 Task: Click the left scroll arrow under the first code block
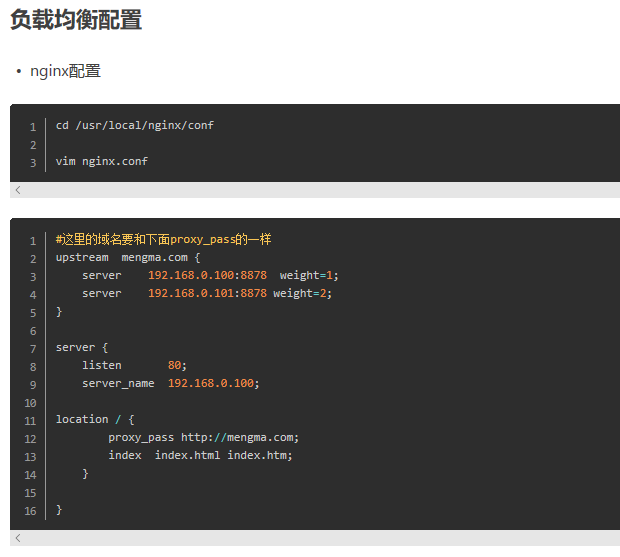pos(18,190)
